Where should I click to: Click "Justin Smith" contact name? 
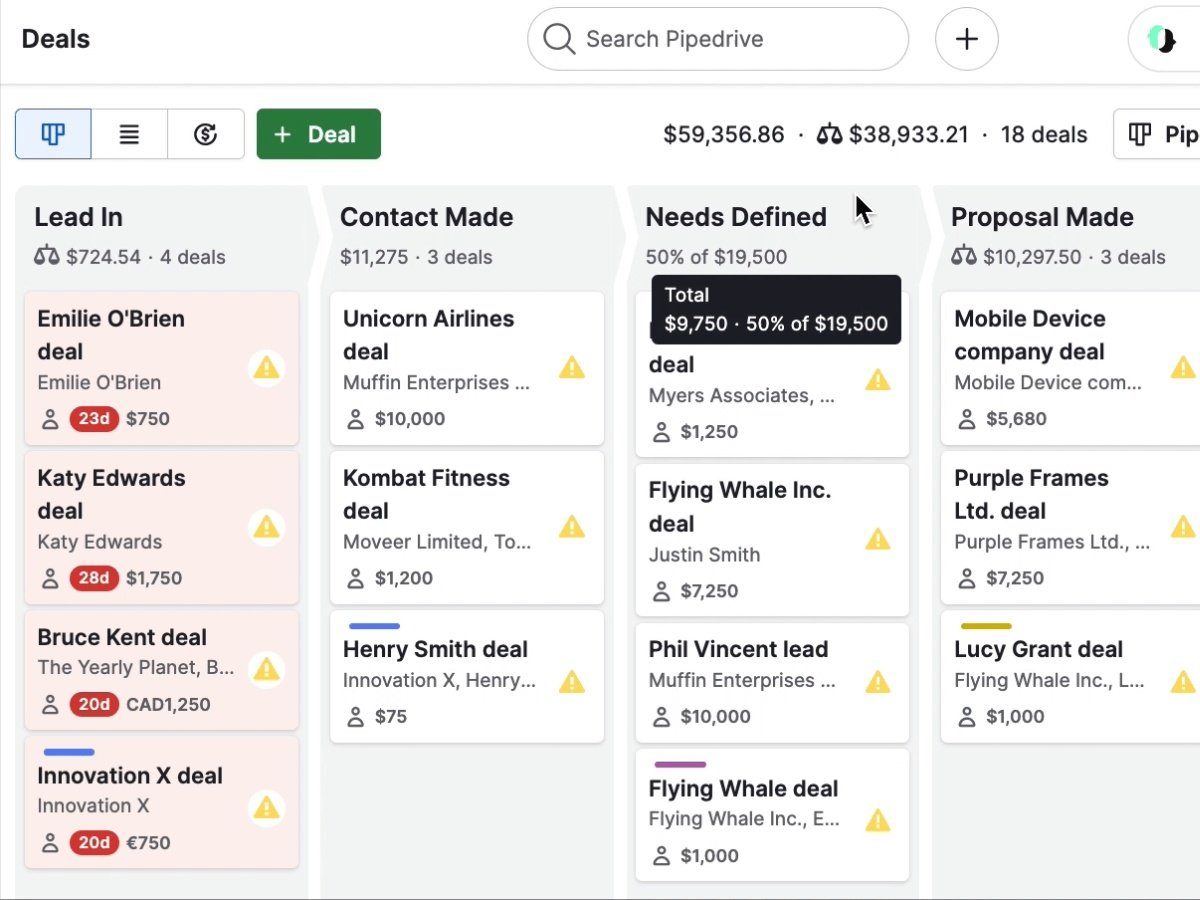(704, 555)
